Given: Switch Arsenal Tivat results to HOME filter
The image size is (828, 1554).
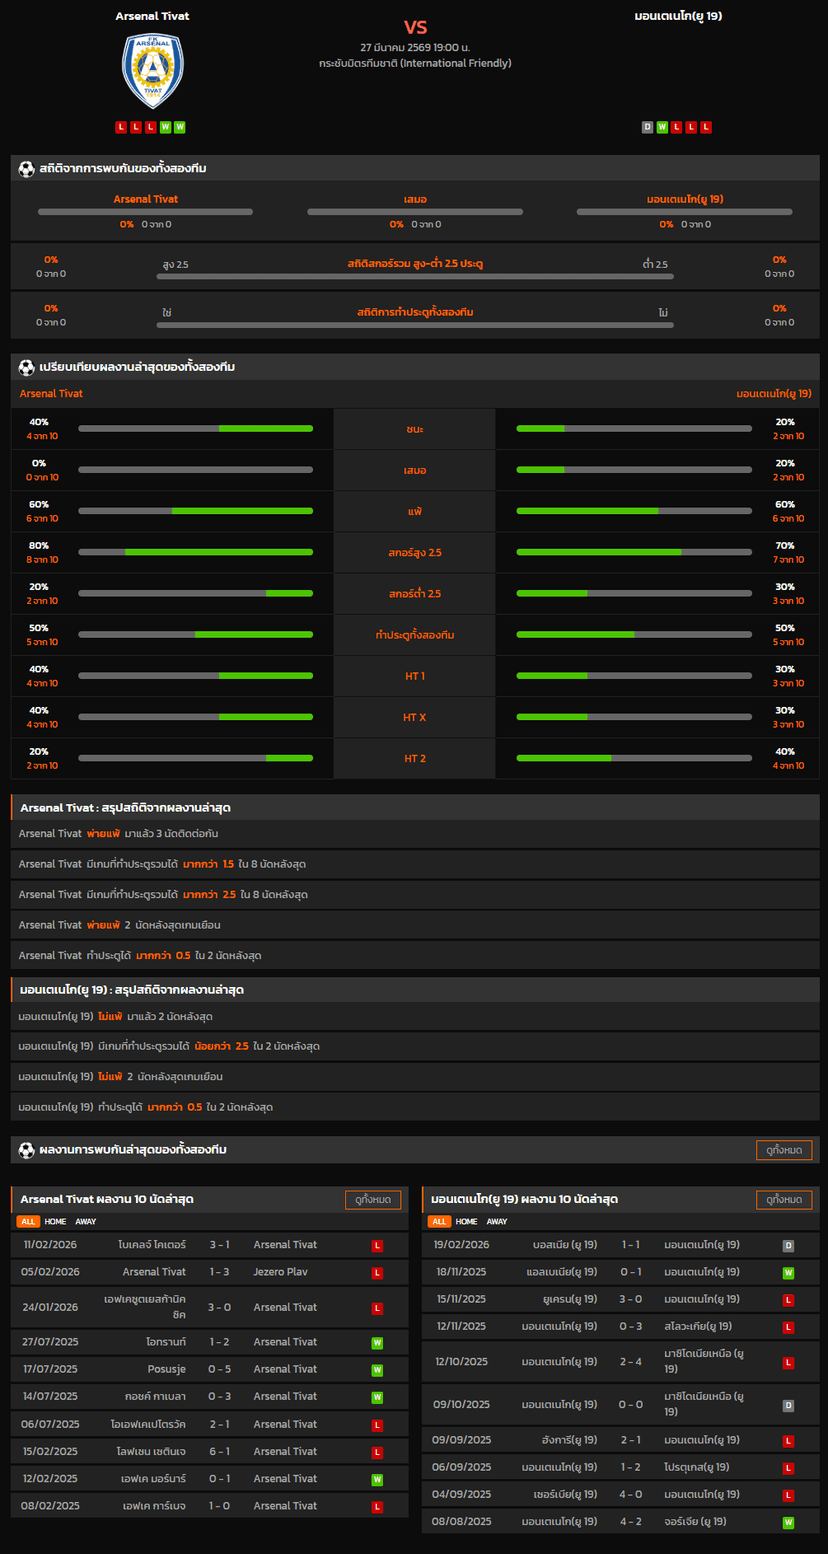Looking at the screenshot, I should (55, 1221).
